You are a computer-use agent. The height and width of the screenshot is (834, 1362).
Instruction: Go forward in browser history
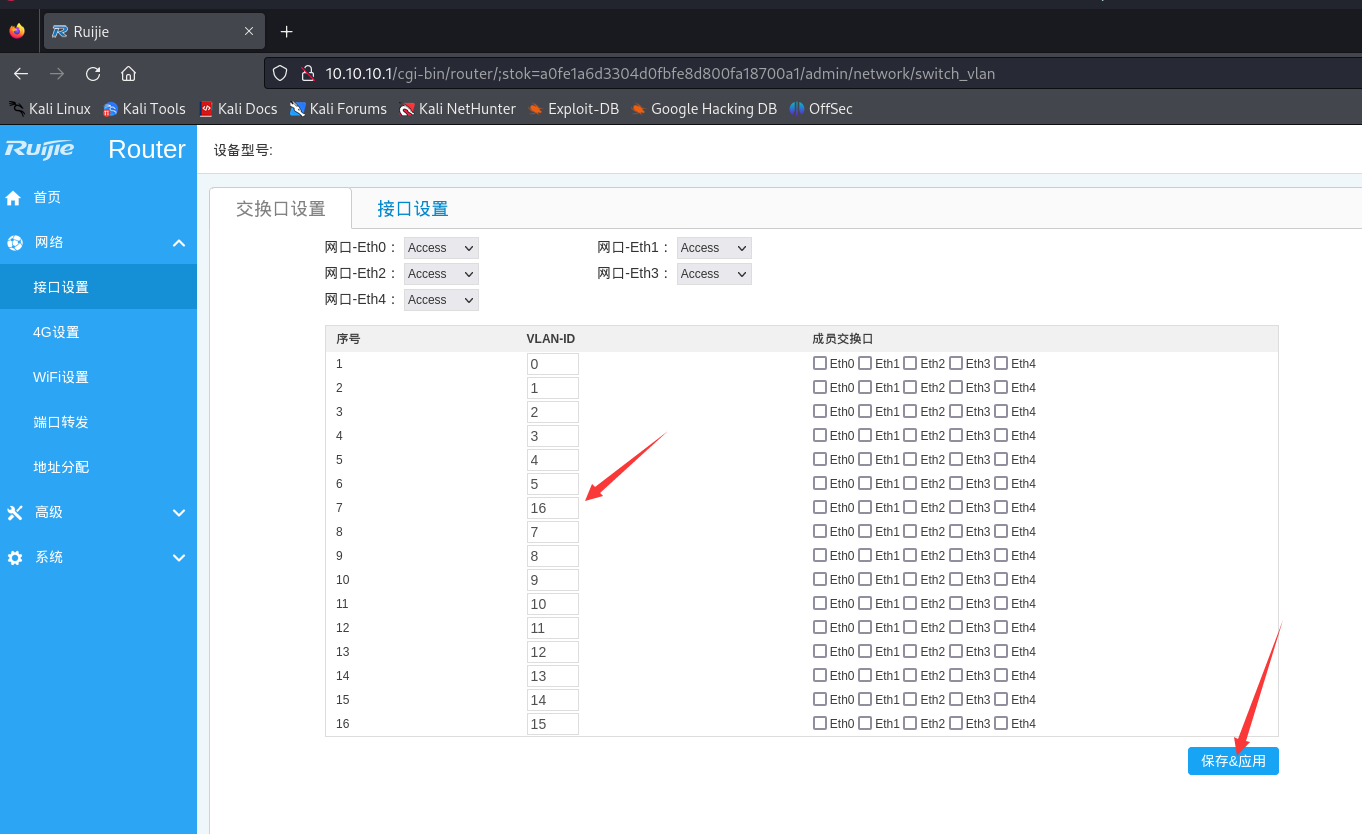point(57,73)
